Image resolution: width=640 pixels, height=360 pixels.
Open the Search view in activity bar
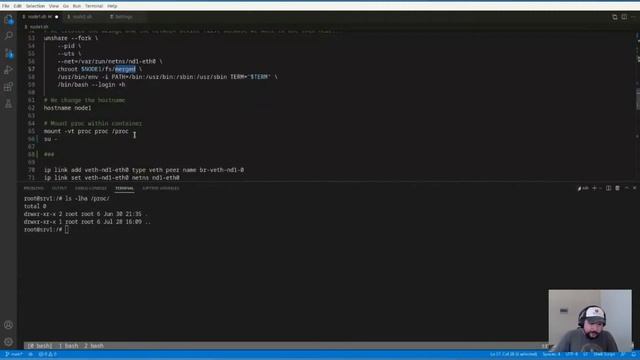(x=8, y=36)
